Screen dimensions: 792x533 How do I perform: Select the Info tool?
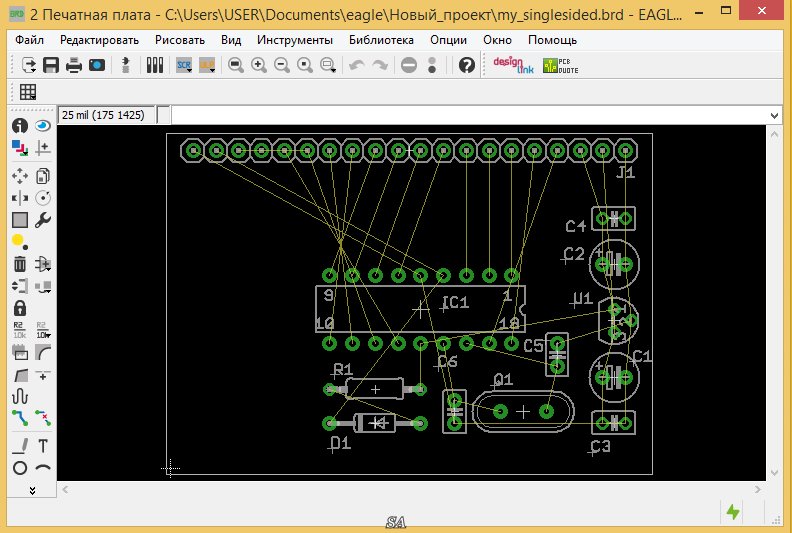tap(19, 126)
